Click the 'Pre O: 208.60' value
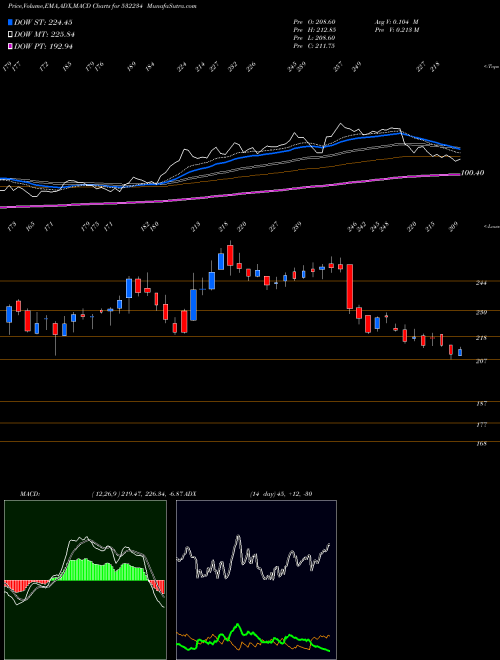 click(314, 22)
